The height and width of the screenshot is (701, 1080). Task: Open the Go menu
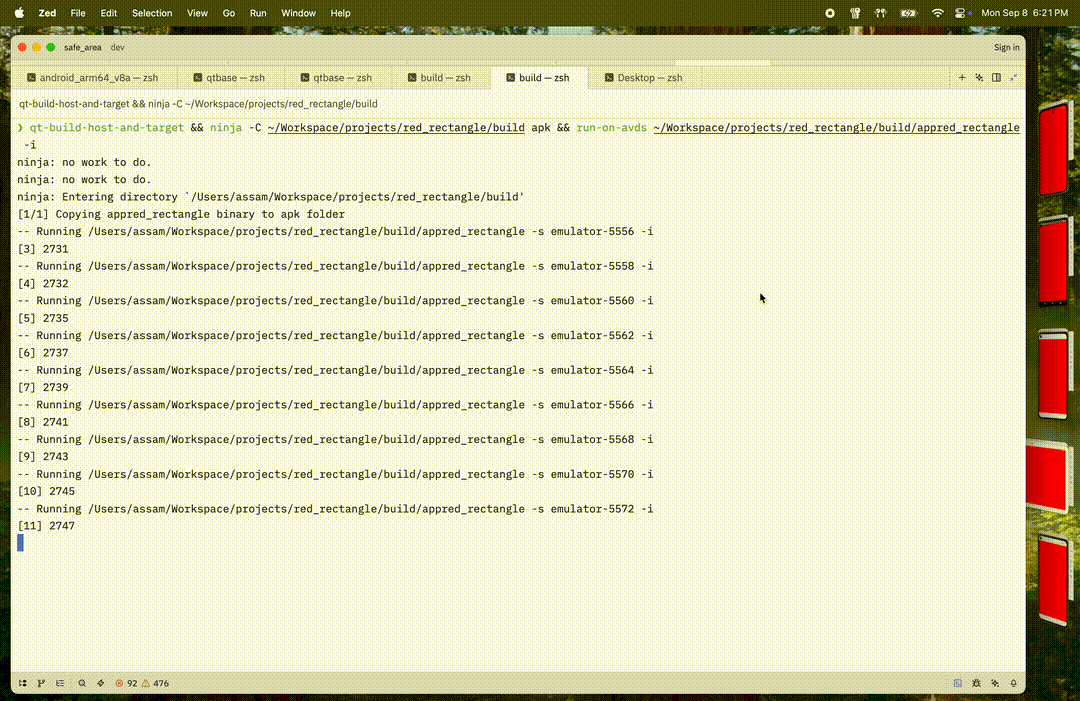pos(229,13)
